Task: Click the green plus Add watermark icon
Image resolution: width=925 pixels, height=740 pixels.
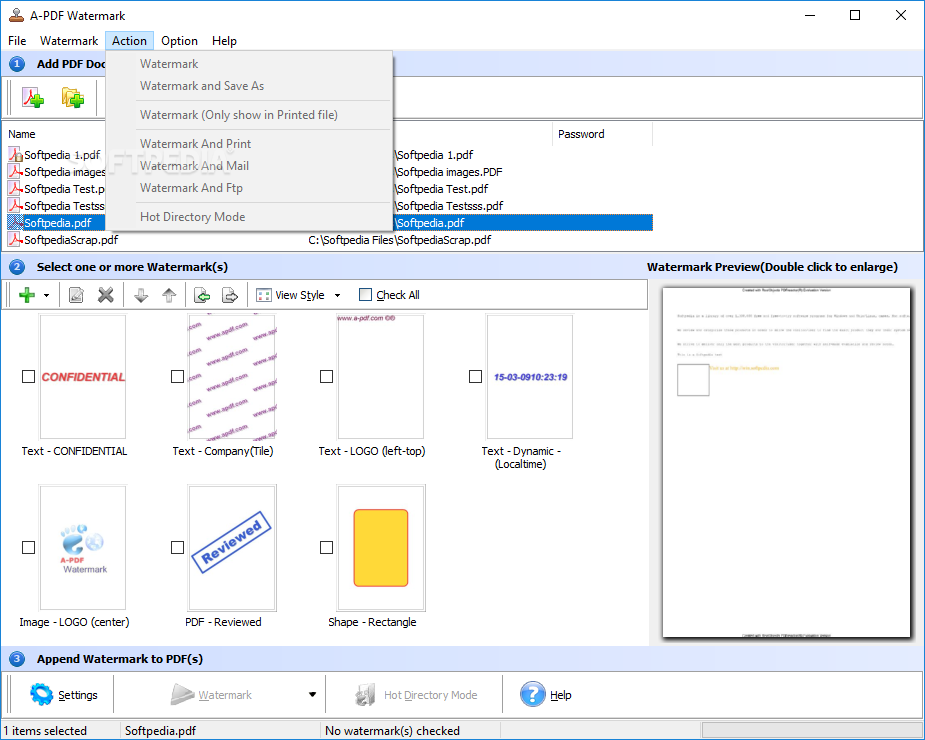Action: point(27,294)
